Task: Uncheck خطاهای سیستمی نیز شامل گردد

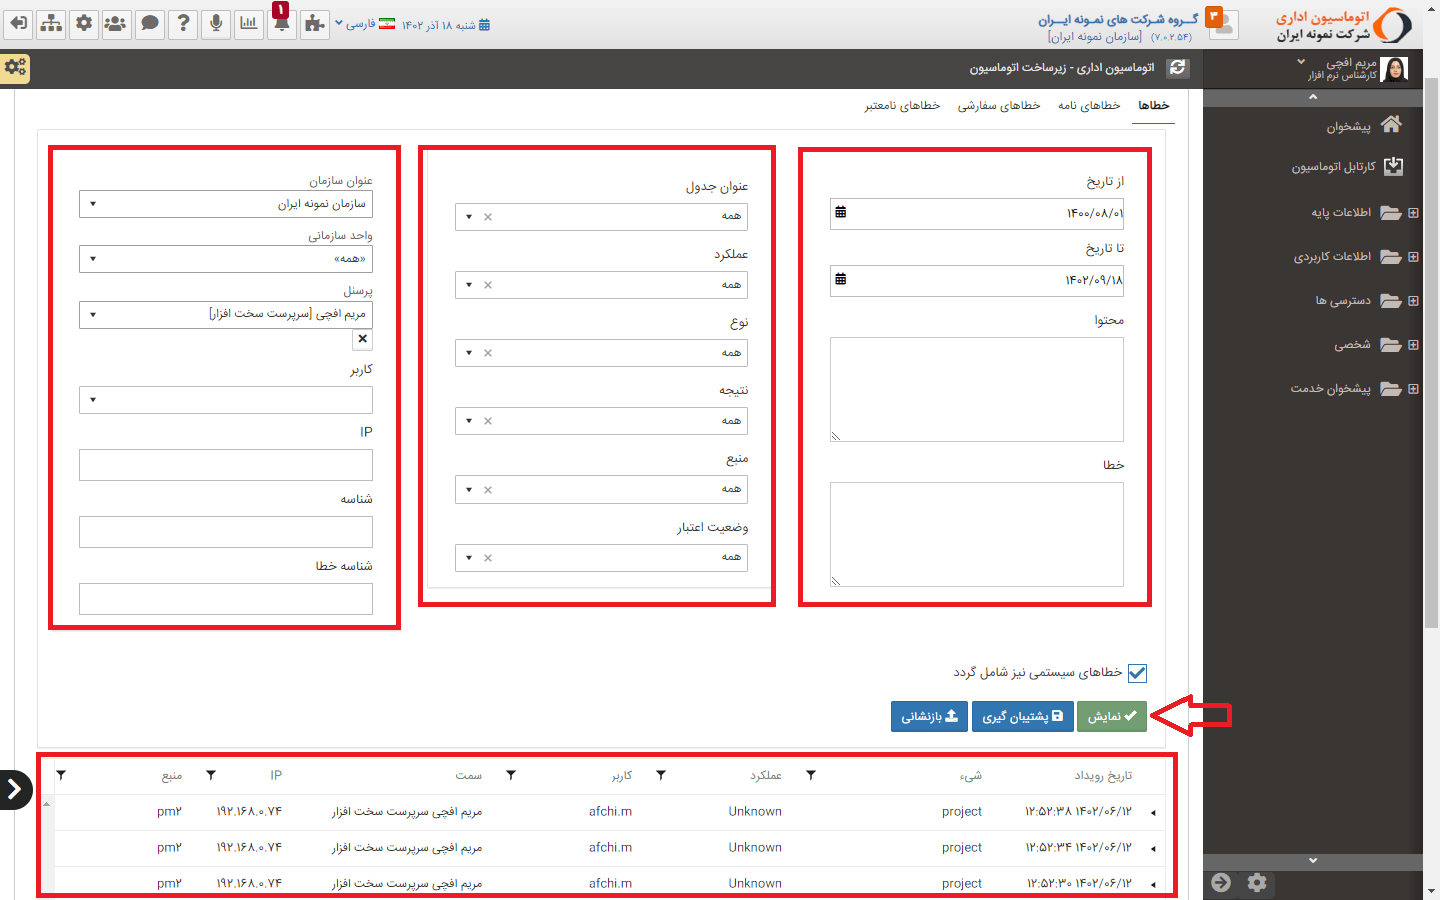Action: (x=1136, y=674)
